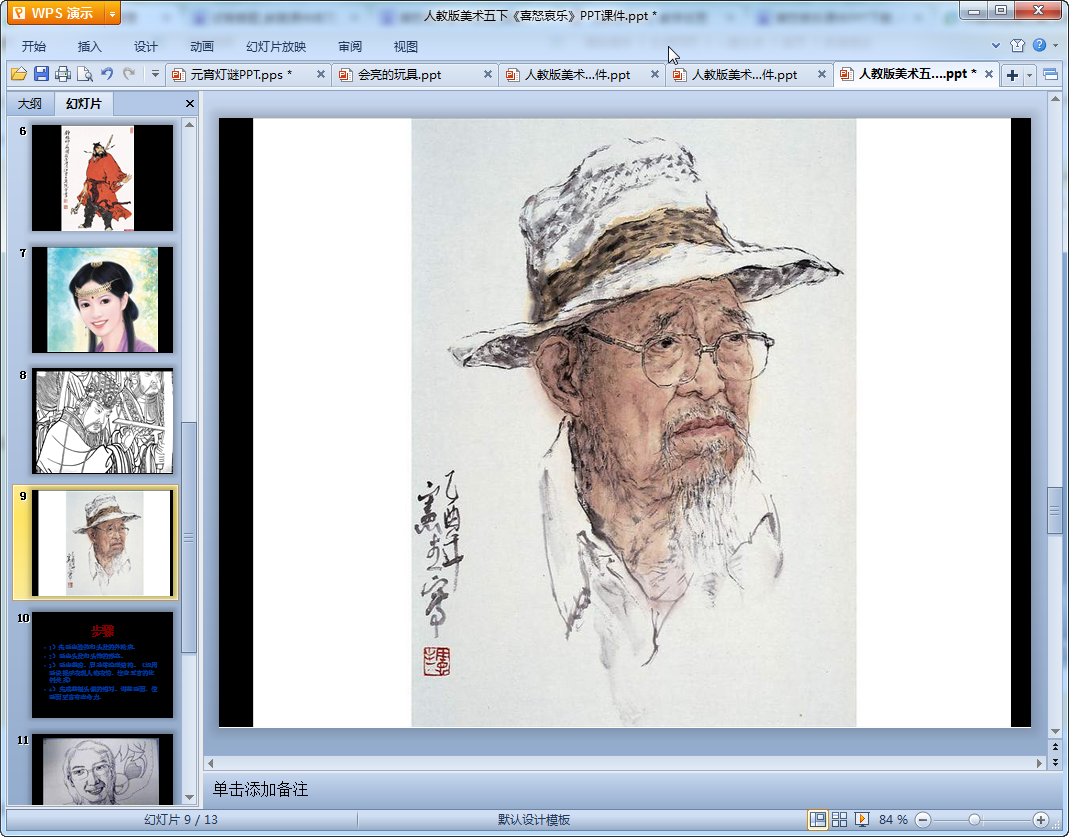Viewport: 1069px width, 837px height.
Task: Print the document with the printer icon
Action: (63, 74)
